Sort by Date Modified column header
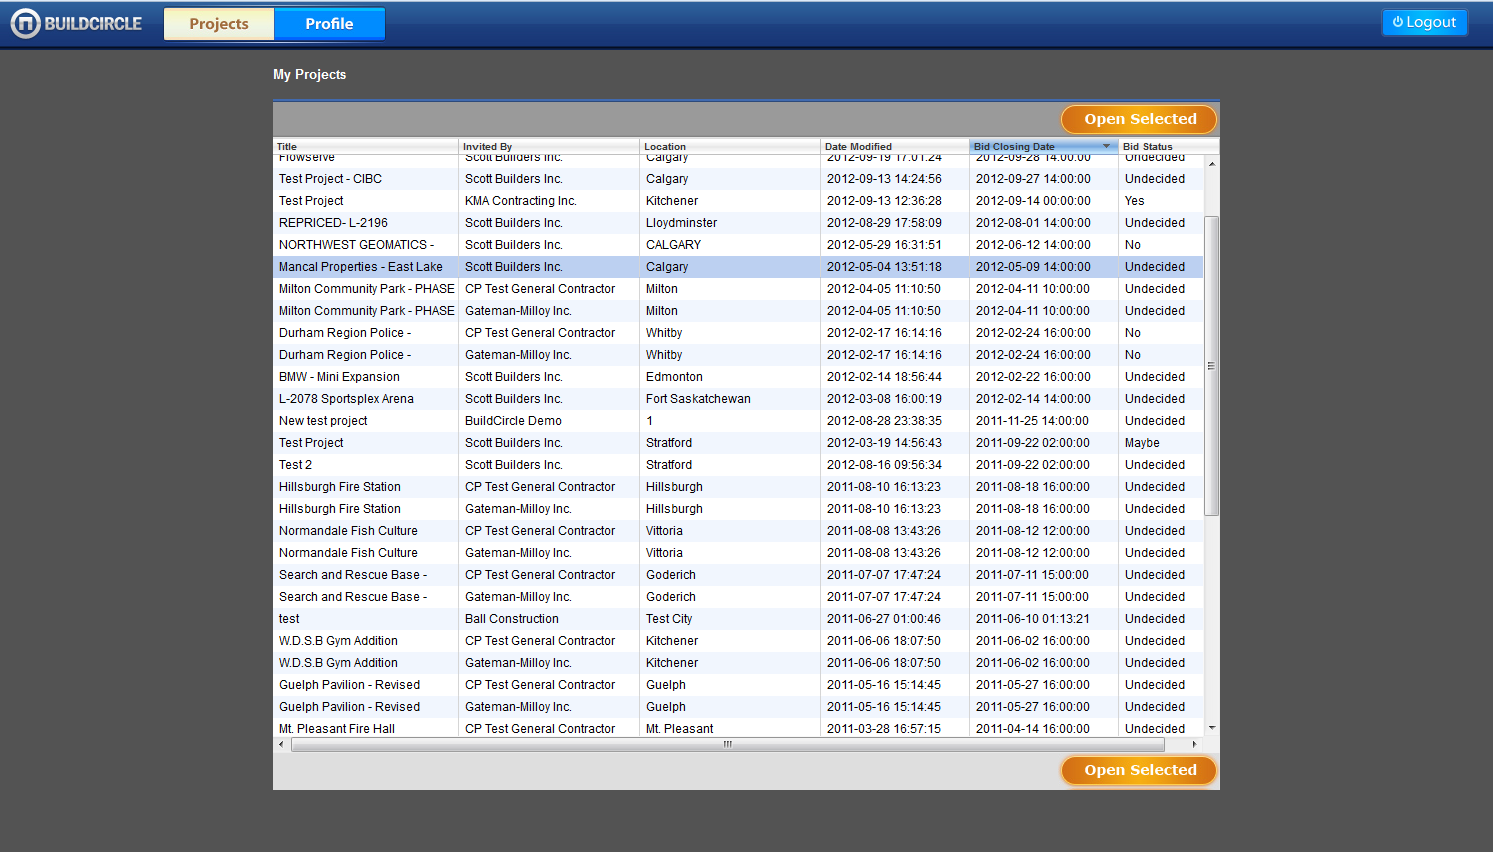 tap(895, 146)
